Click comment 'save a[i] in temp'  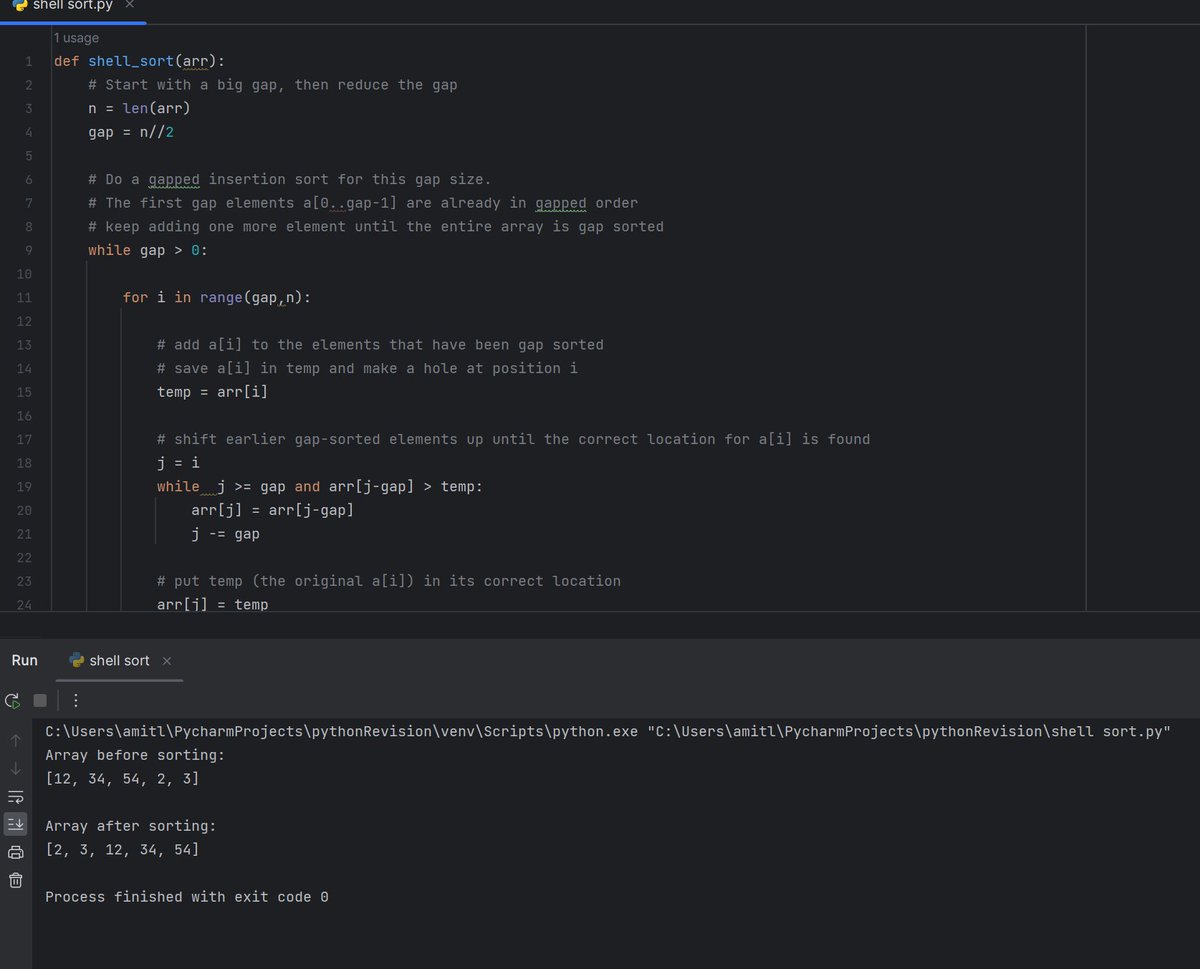click(367, 369)
